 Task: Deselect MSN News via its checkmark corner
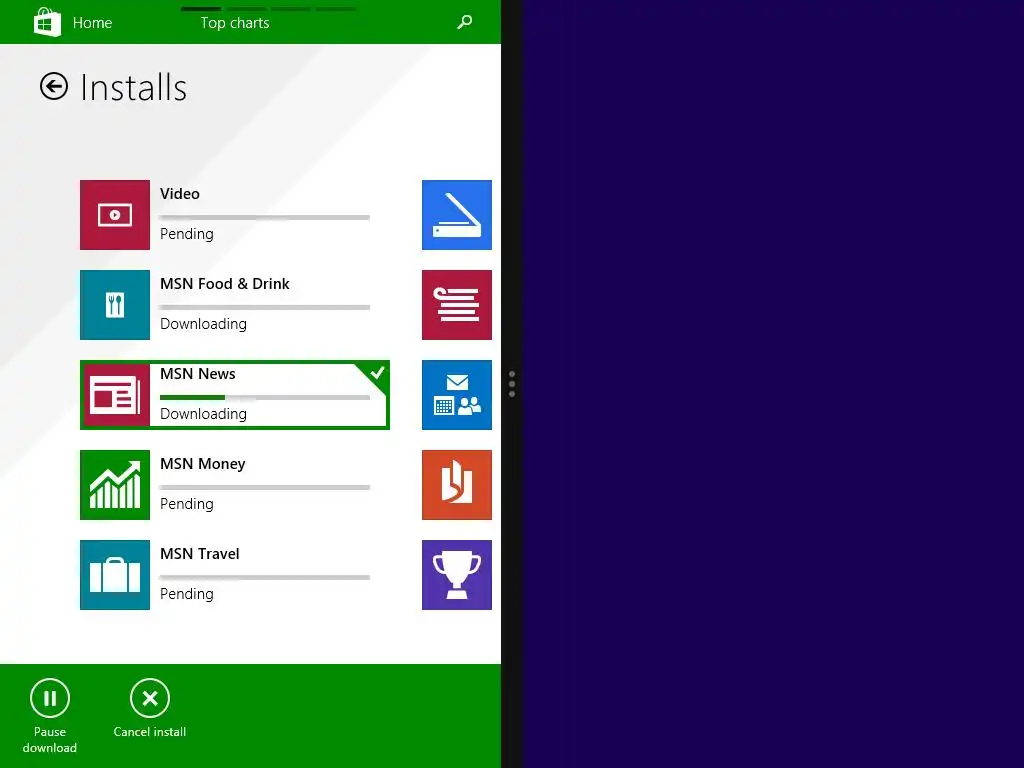click(376, 372)
